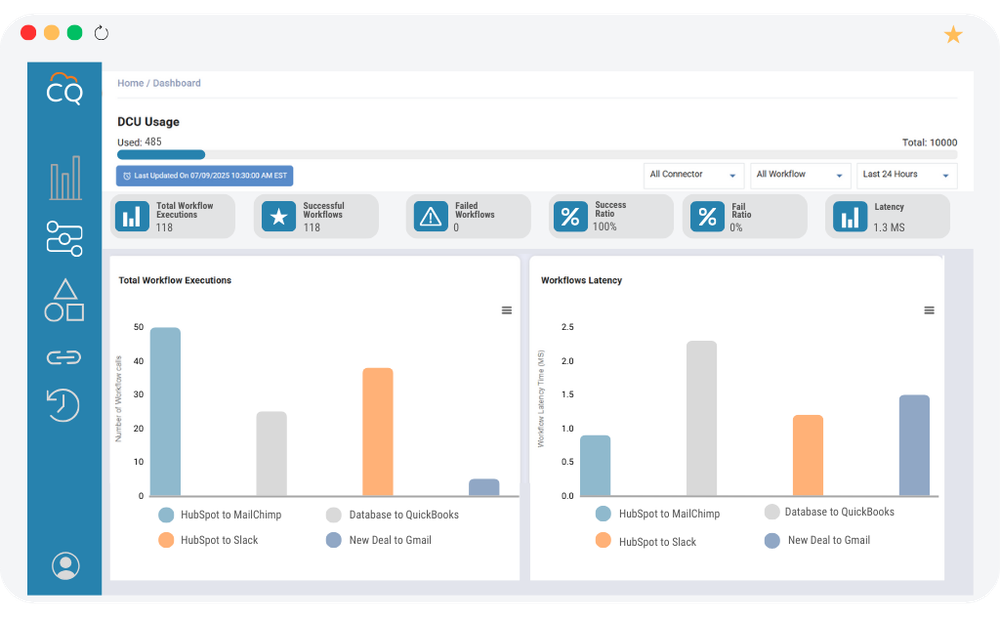
Task: Open the All Connector dropdown
Action: pyautogui.click(x=693, y=174)
